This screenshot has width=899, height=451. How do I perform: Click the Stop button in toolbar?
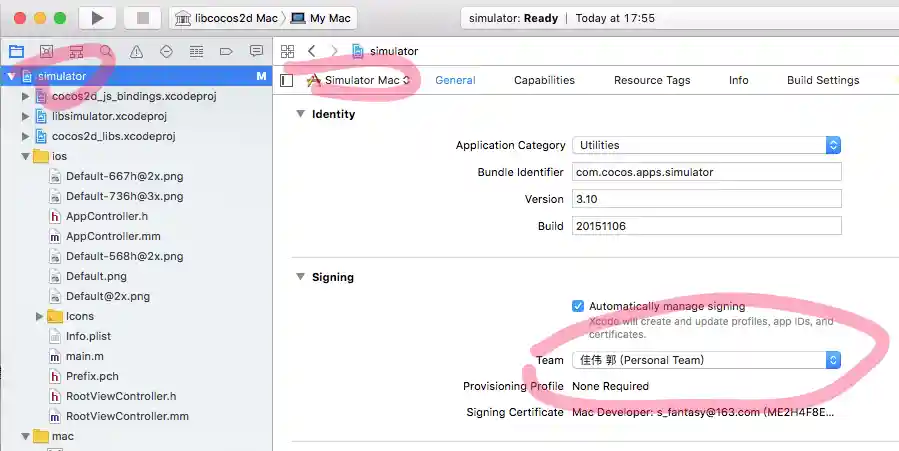(x=142, y=18)
